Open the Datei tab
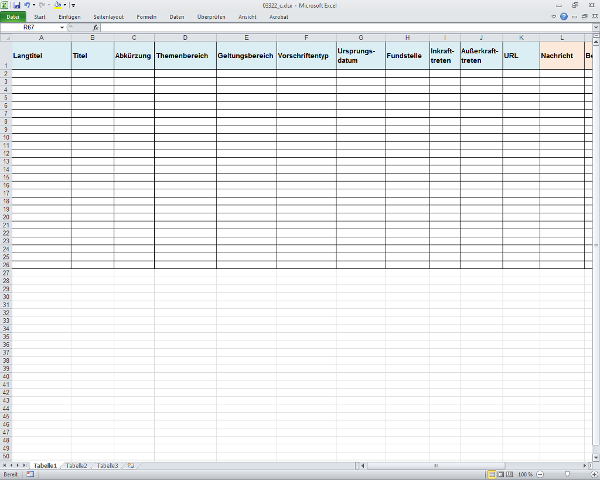 click(x=13, y=17)
